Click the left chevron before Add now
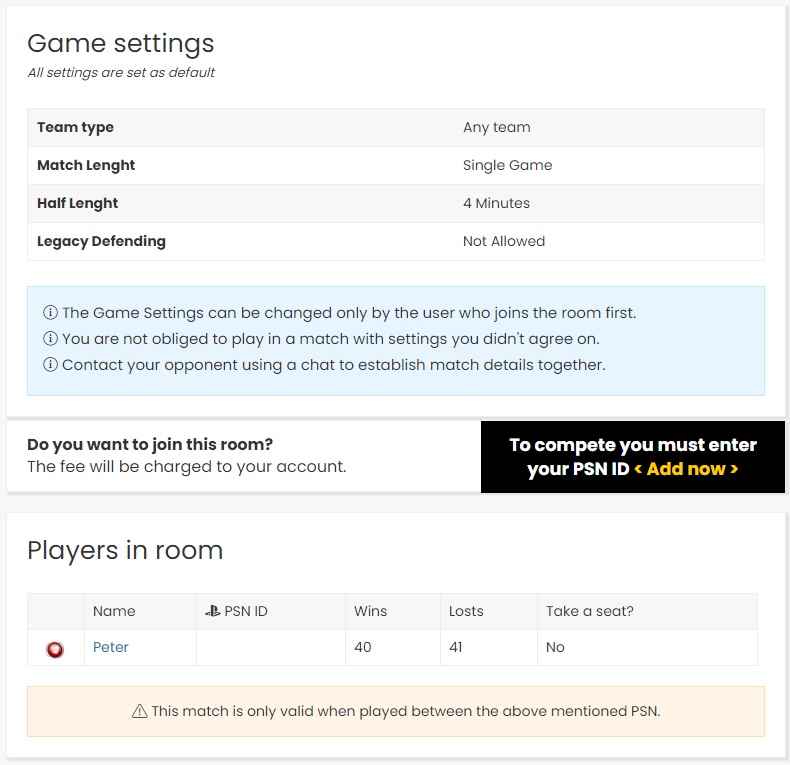Image resolution: width=790 pixels, height=765 pixels. (x=637, y=469)
